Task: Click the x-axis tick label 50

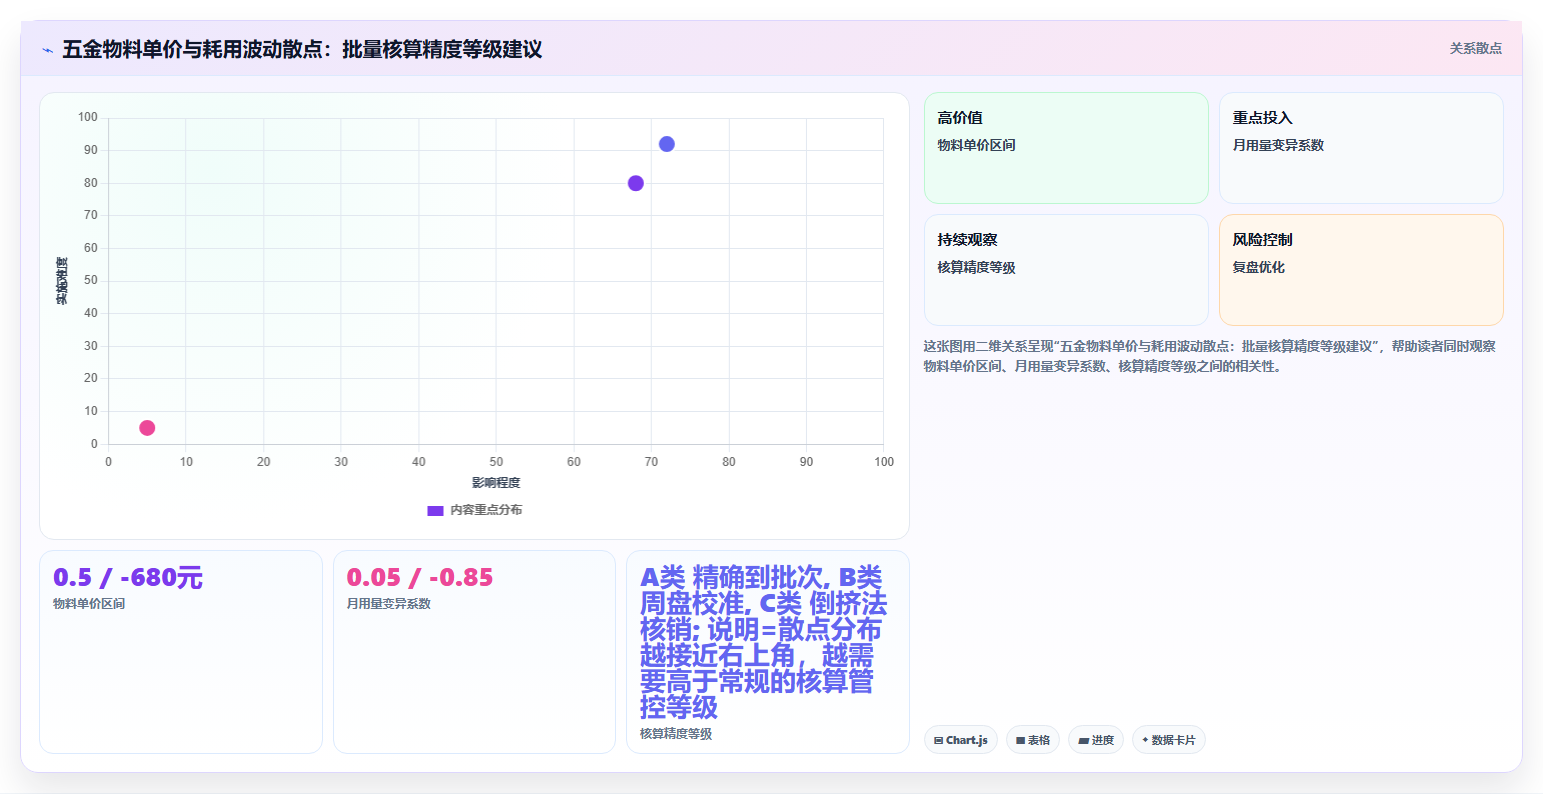Action: pos(496,462)
